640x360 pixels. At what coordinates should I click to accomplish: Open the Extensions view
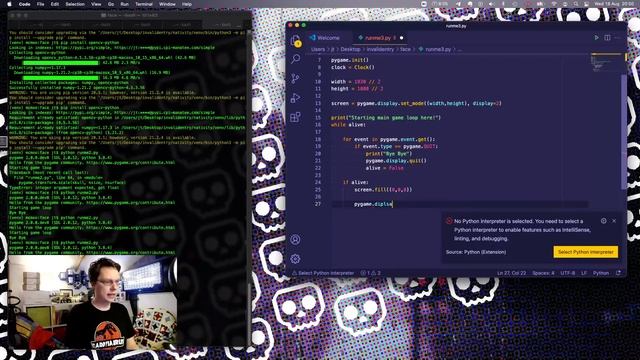coord(296,118)
